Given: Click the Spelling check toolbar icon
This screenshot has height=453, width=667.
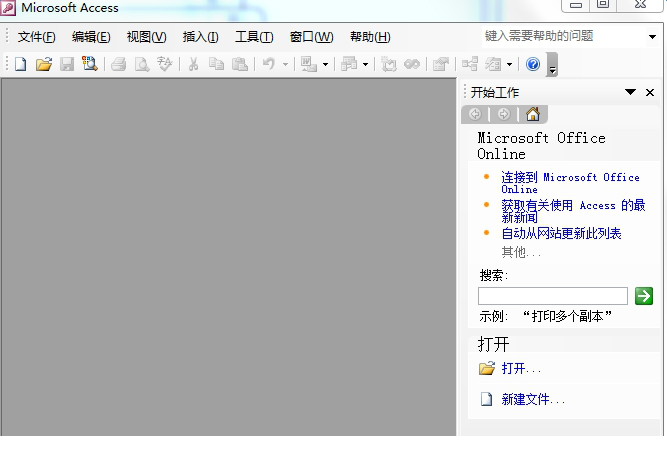Looking at the screenshot, I should [x=165, y=64].
